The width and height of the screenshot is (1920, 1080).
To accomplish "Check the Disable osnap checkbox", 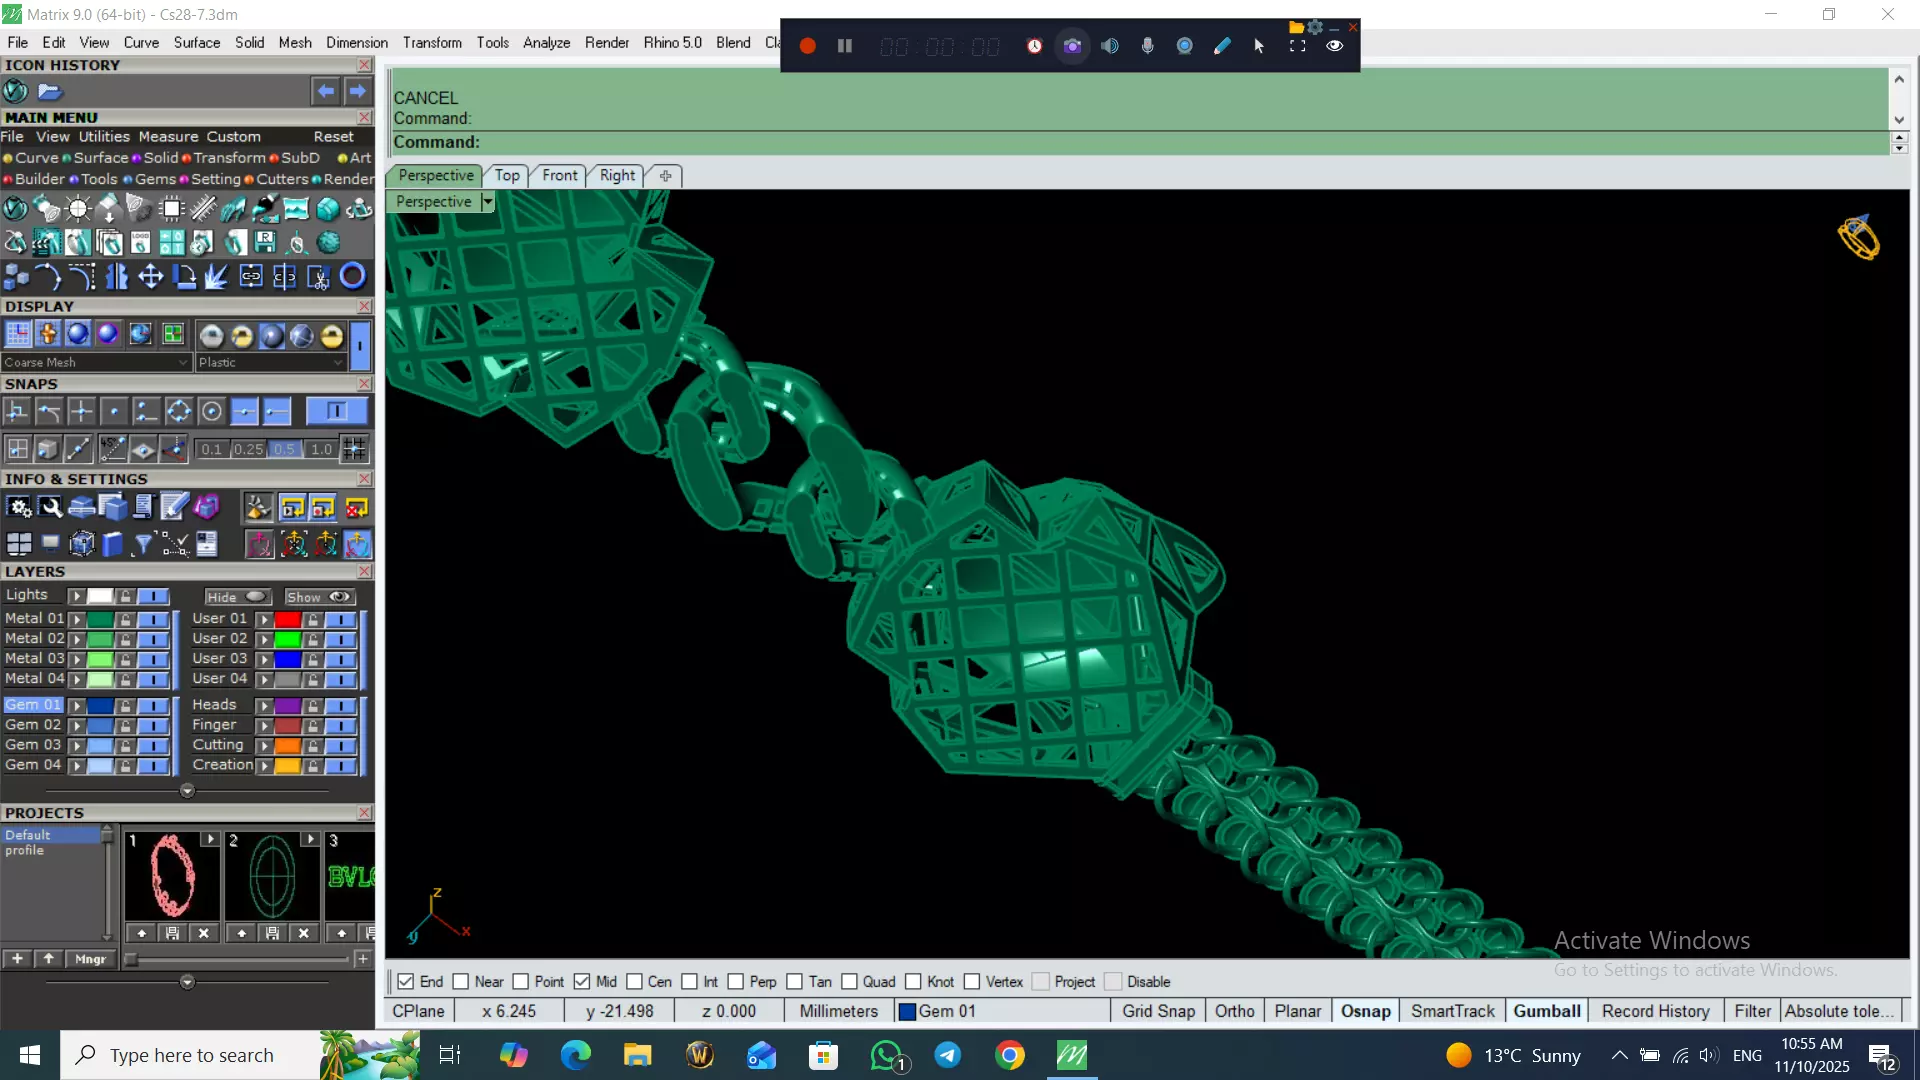I will (1114, 982).
